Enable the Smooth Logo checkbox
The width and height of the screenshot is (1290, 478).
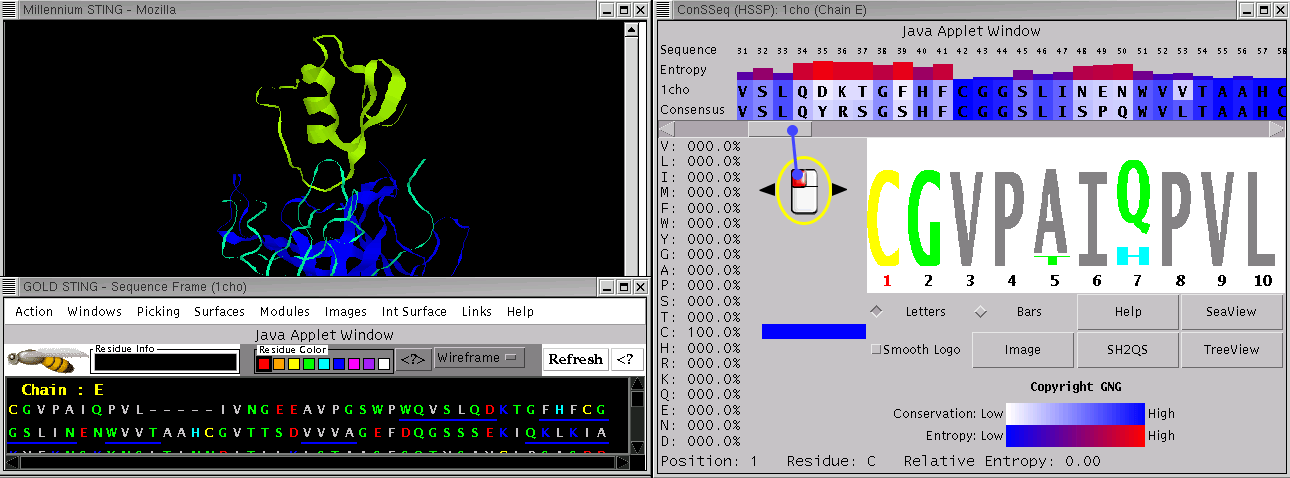(x=876, y=350)
